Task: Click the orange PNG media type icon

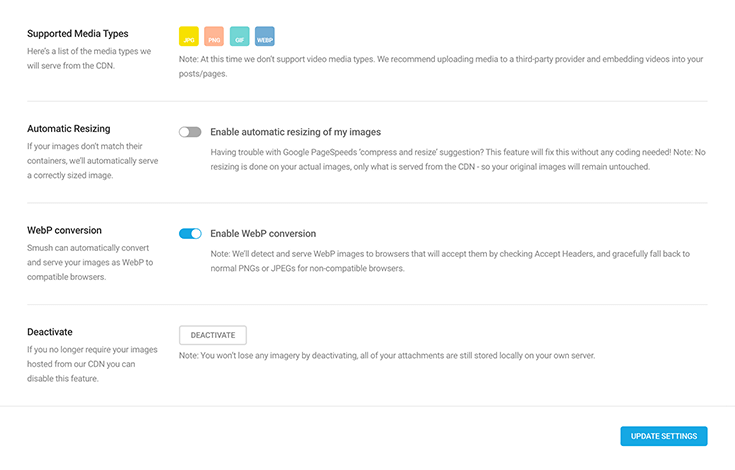Action: coord(214,36)
